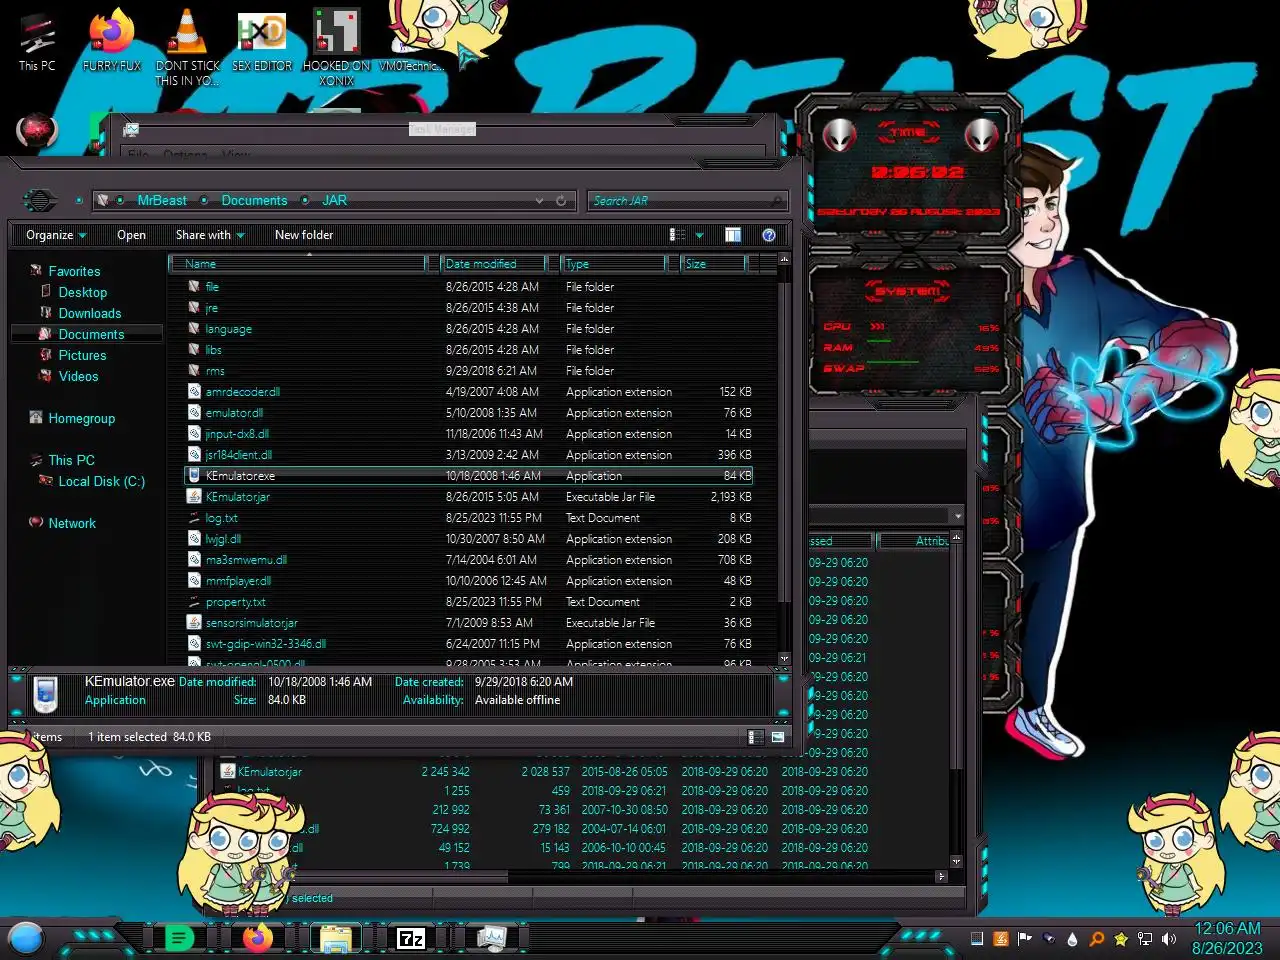Click the file list vertical scrollbar
The height and width of the screenshot is (960, 1280).
(x=784, y=459)
